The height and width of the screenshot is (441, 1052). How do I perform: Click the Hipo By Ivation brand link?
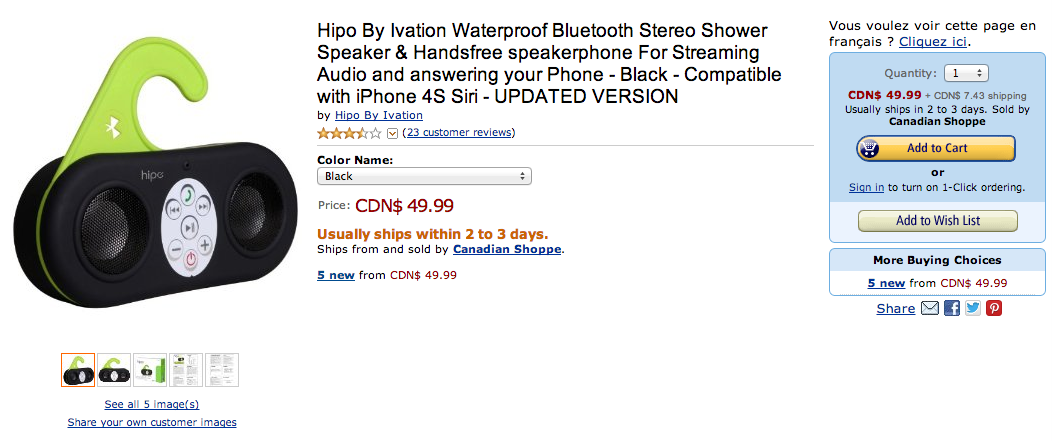coord(379,115)
